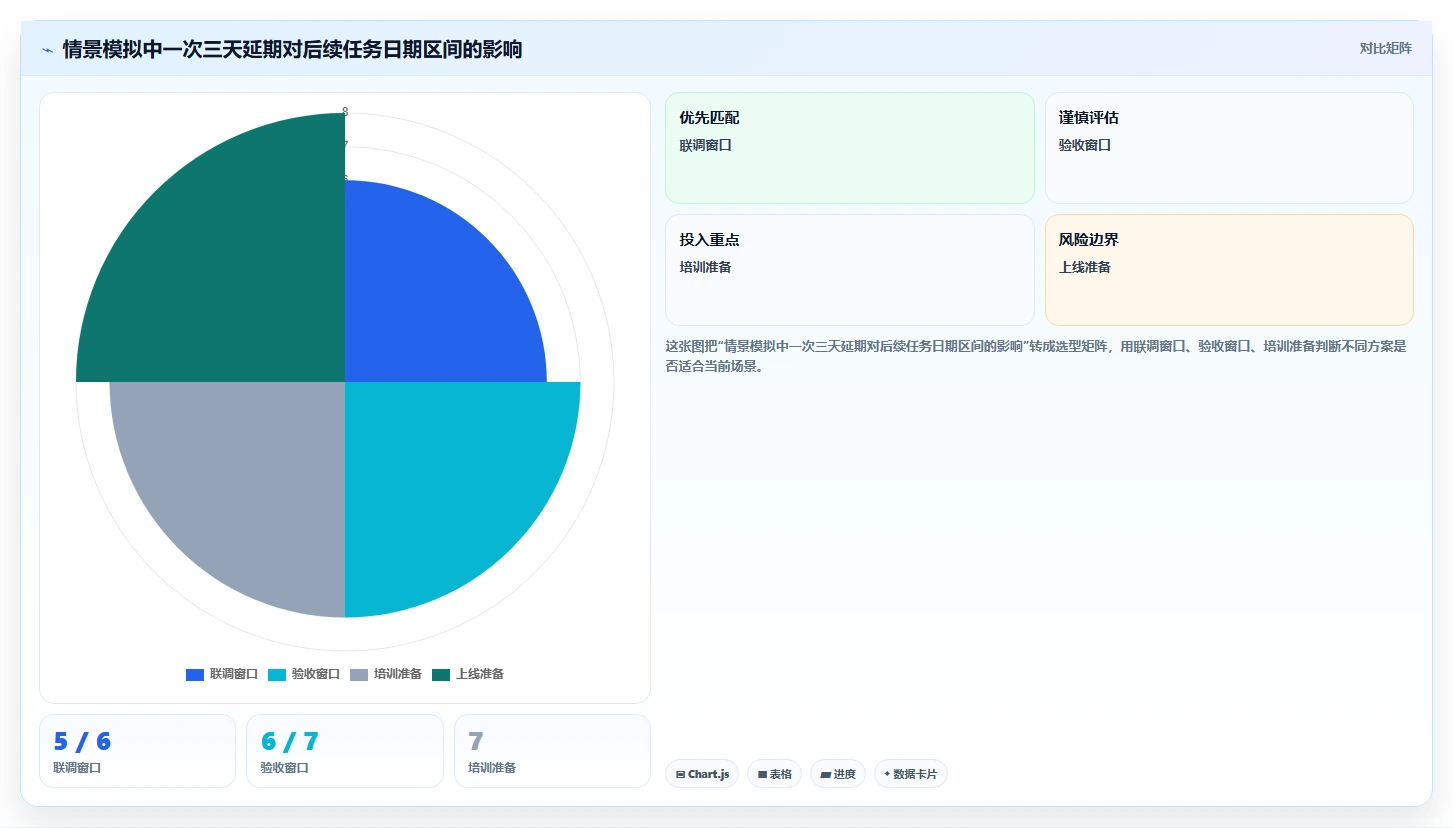Open the 投入重点 matrix card

coord(849,270)
